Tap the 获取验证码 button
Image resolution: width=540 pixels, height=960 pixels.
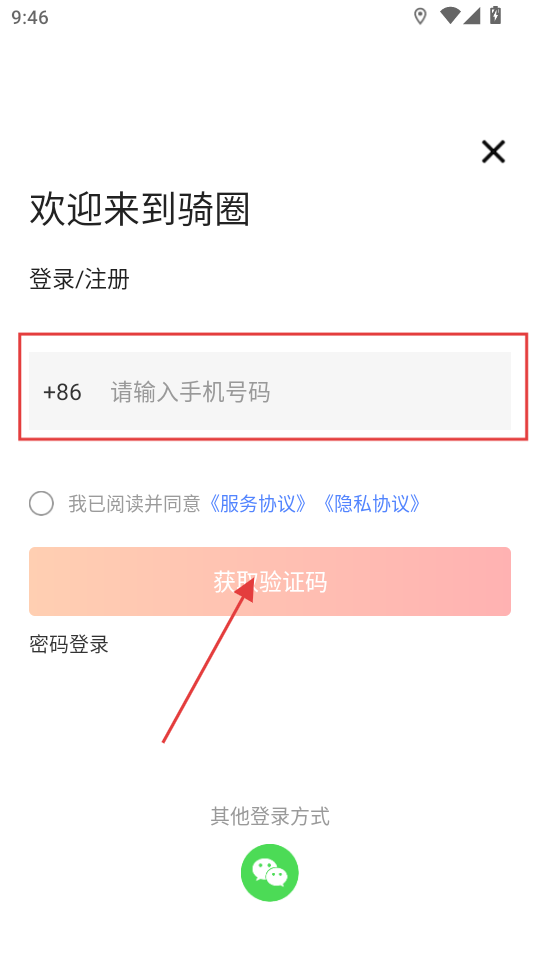(x=270, y=581)
